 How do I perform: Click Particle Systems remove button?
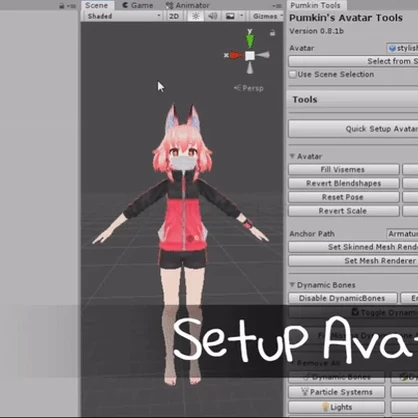coord(337,392)
